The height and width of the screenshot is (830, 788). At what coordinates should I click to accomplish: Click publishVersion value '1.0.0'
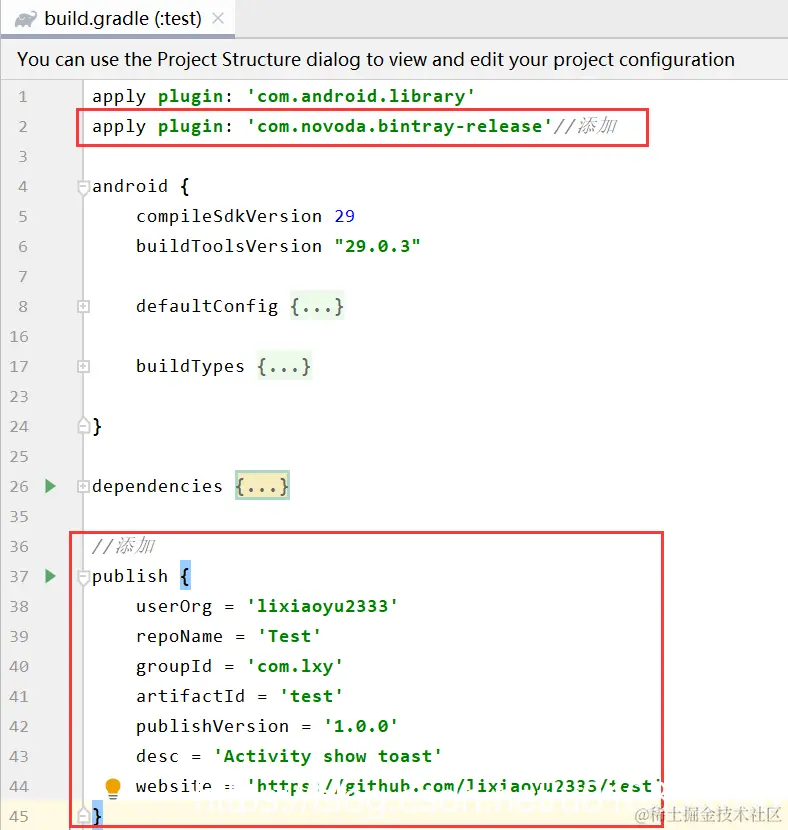[x=361, y=726]
